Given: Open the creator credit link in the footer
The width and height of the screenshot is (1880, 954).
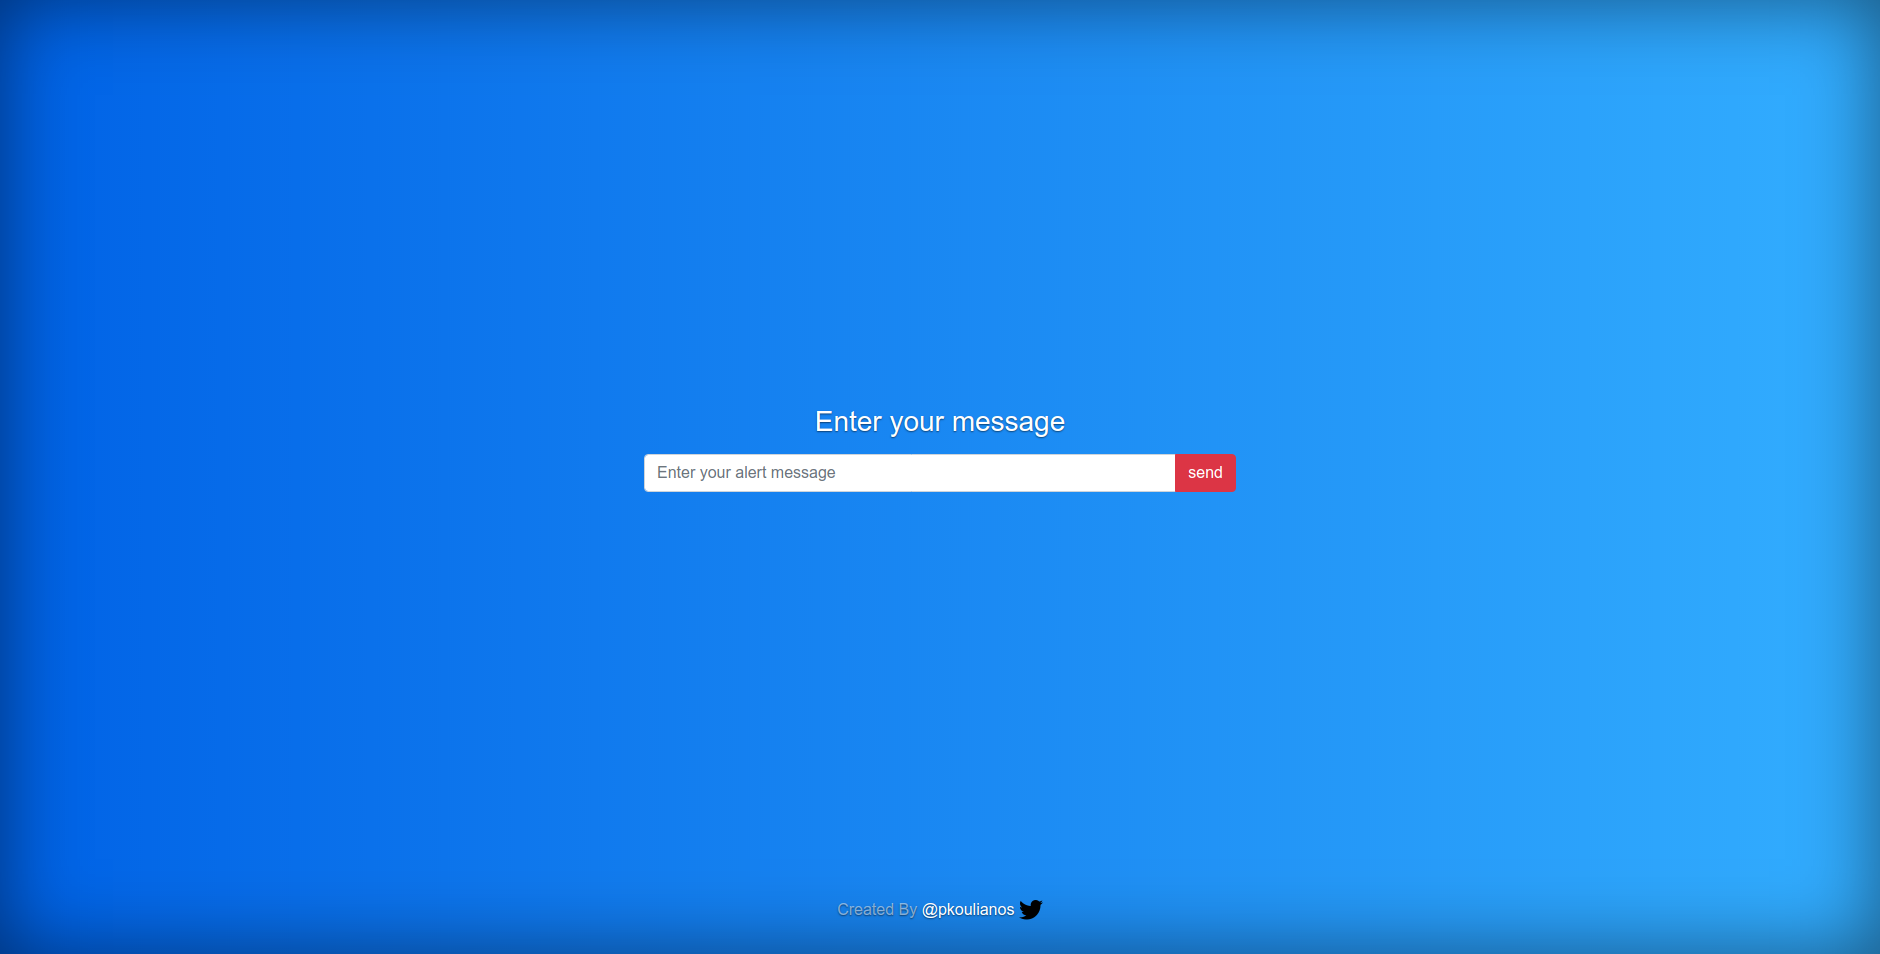Looking at the screenshot, I should pos(967,909).
